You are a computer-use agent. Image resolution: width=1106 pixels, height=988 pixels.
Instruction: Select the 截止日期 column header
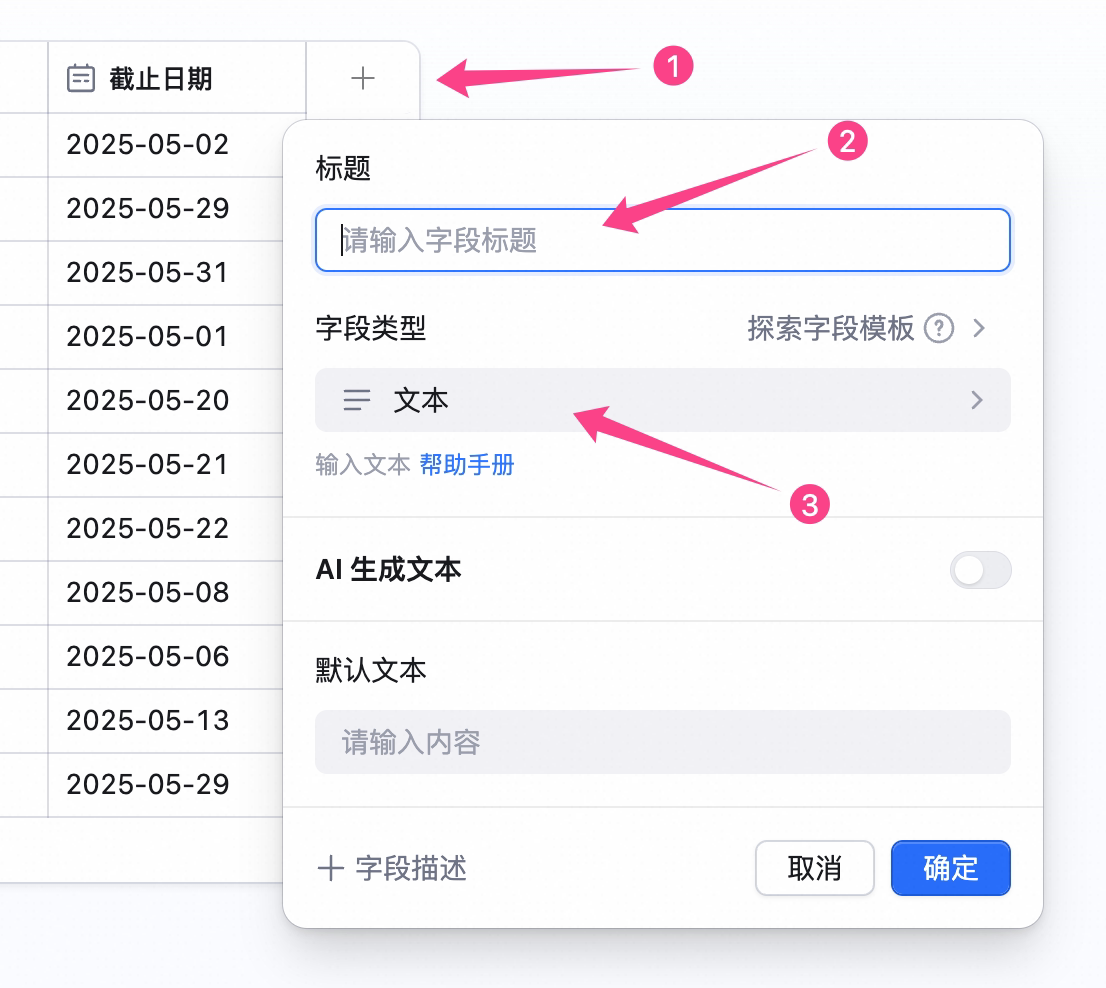(x=177, y=78)
